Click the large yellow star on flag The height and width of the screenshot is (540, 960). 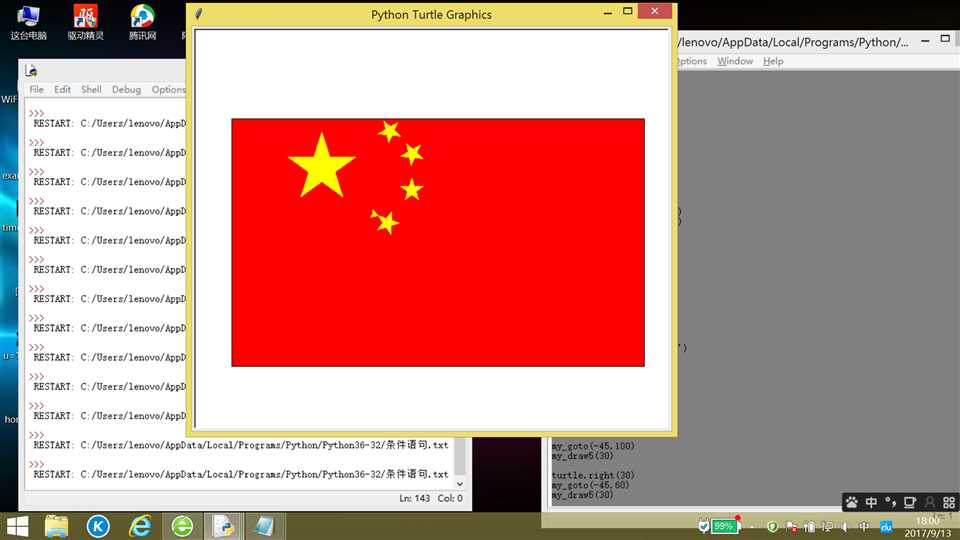[x=321, y=166]
